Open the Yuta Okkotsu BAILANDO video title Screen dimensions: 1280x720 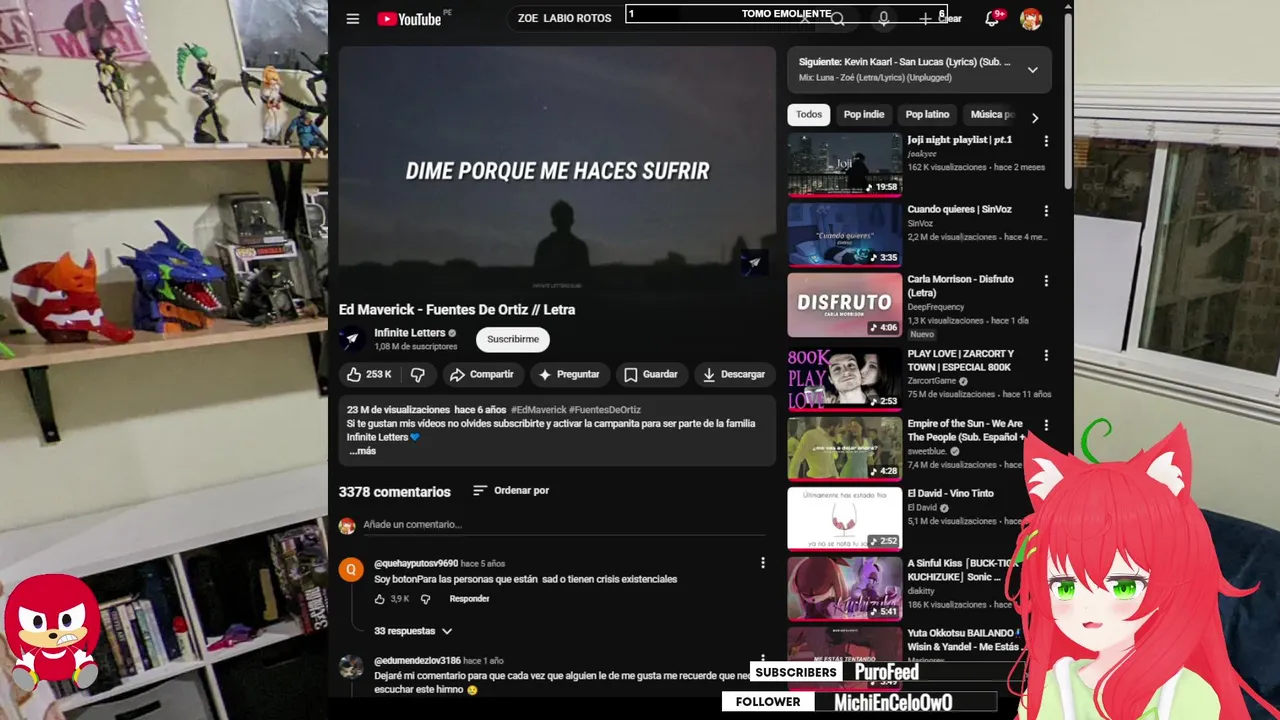pyautogui.click(x=963, y=640)
